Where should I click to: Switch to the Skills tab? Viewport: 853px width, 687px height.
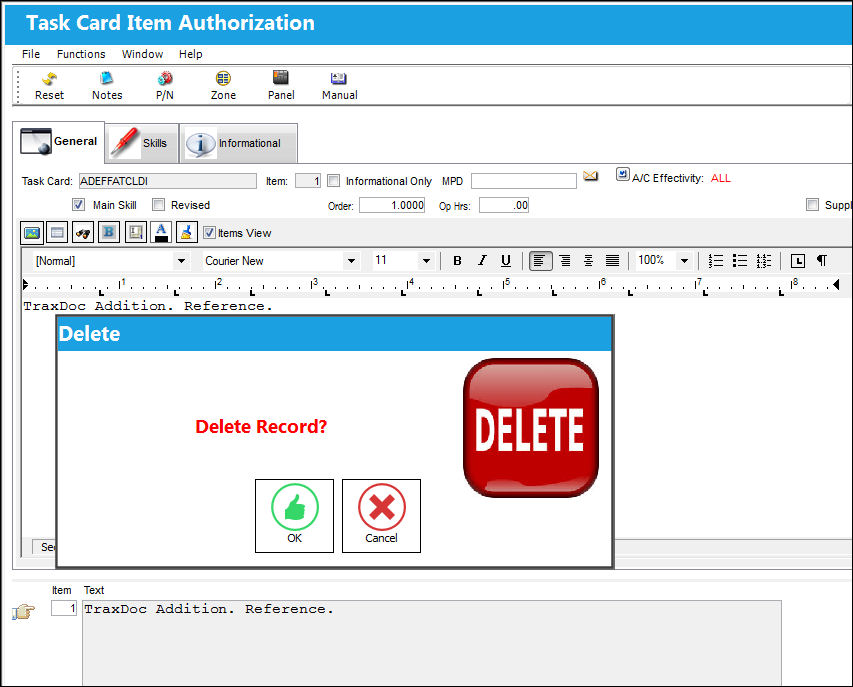coord(141,143)
